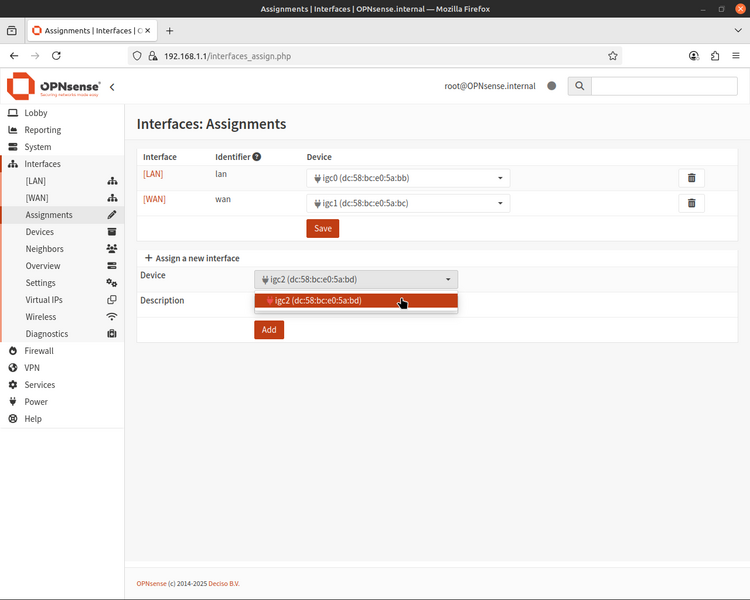Go to Neighbors in Interfaces submenu
750x600 pixels.
[x=44, y=249]
